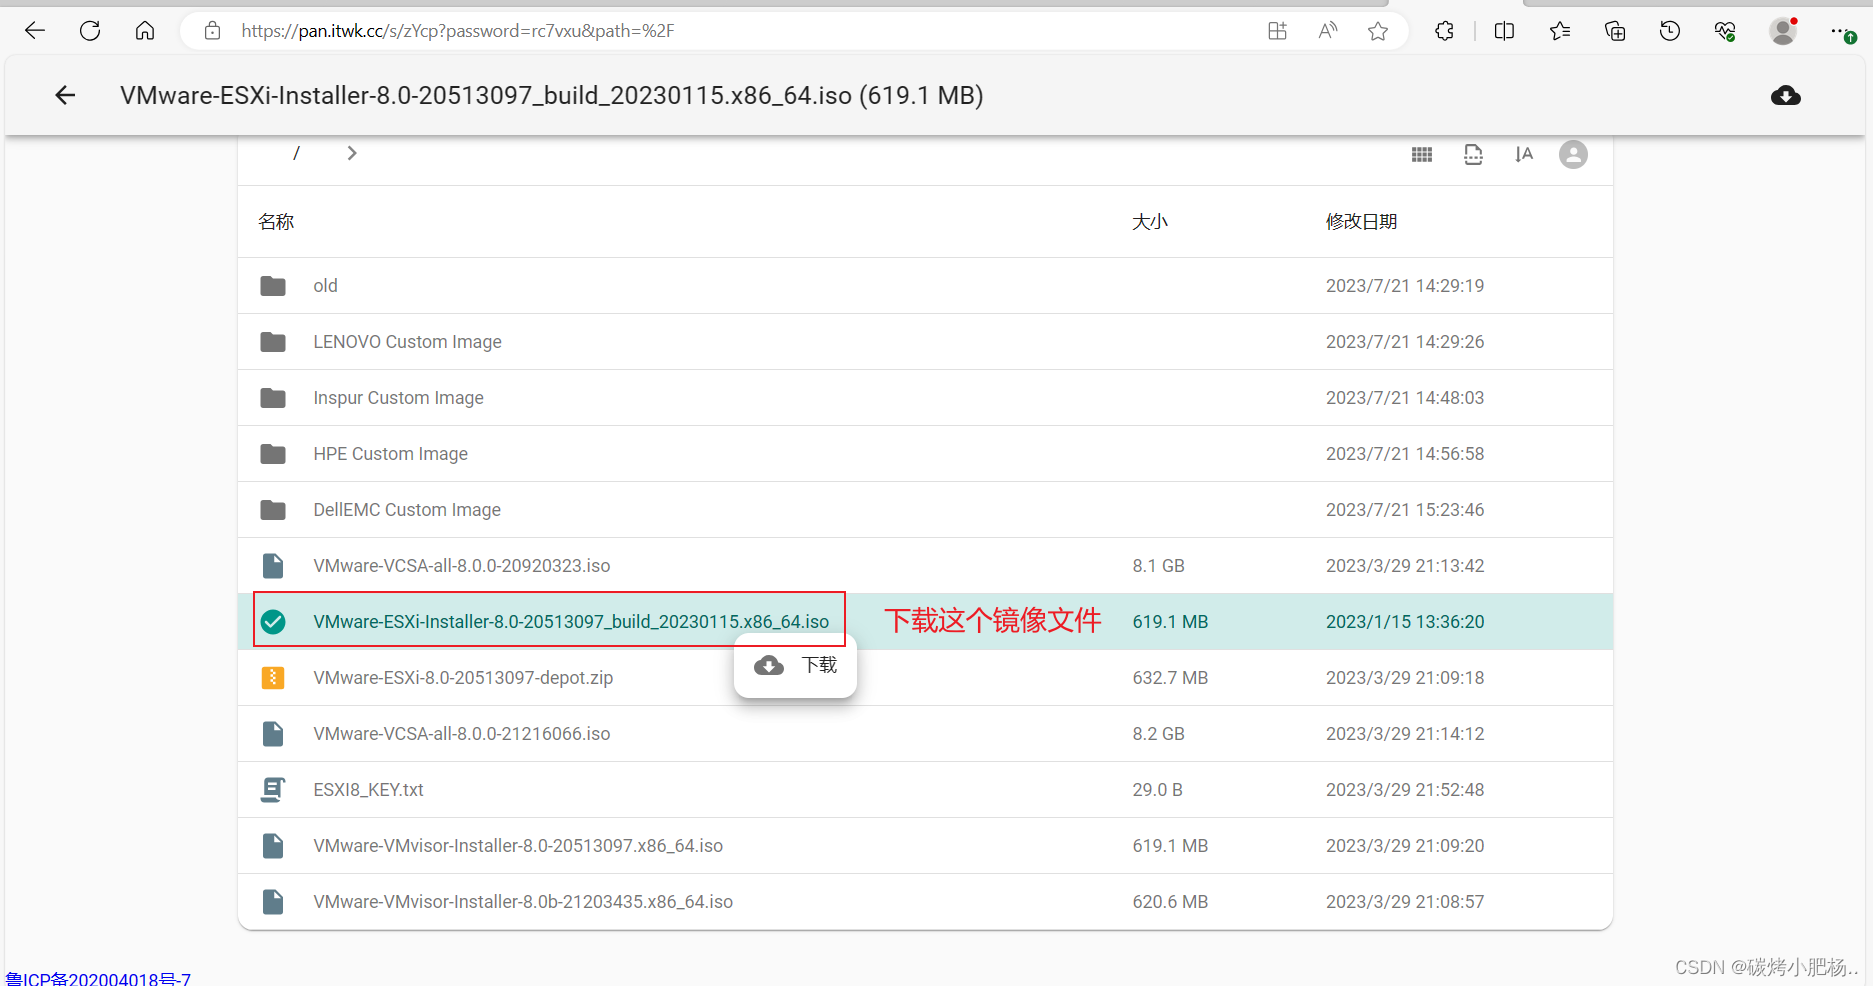Expand the breadcrumb chevron after root slash
Viewport: 1873px width, 986px height.
tap(352, 153)
